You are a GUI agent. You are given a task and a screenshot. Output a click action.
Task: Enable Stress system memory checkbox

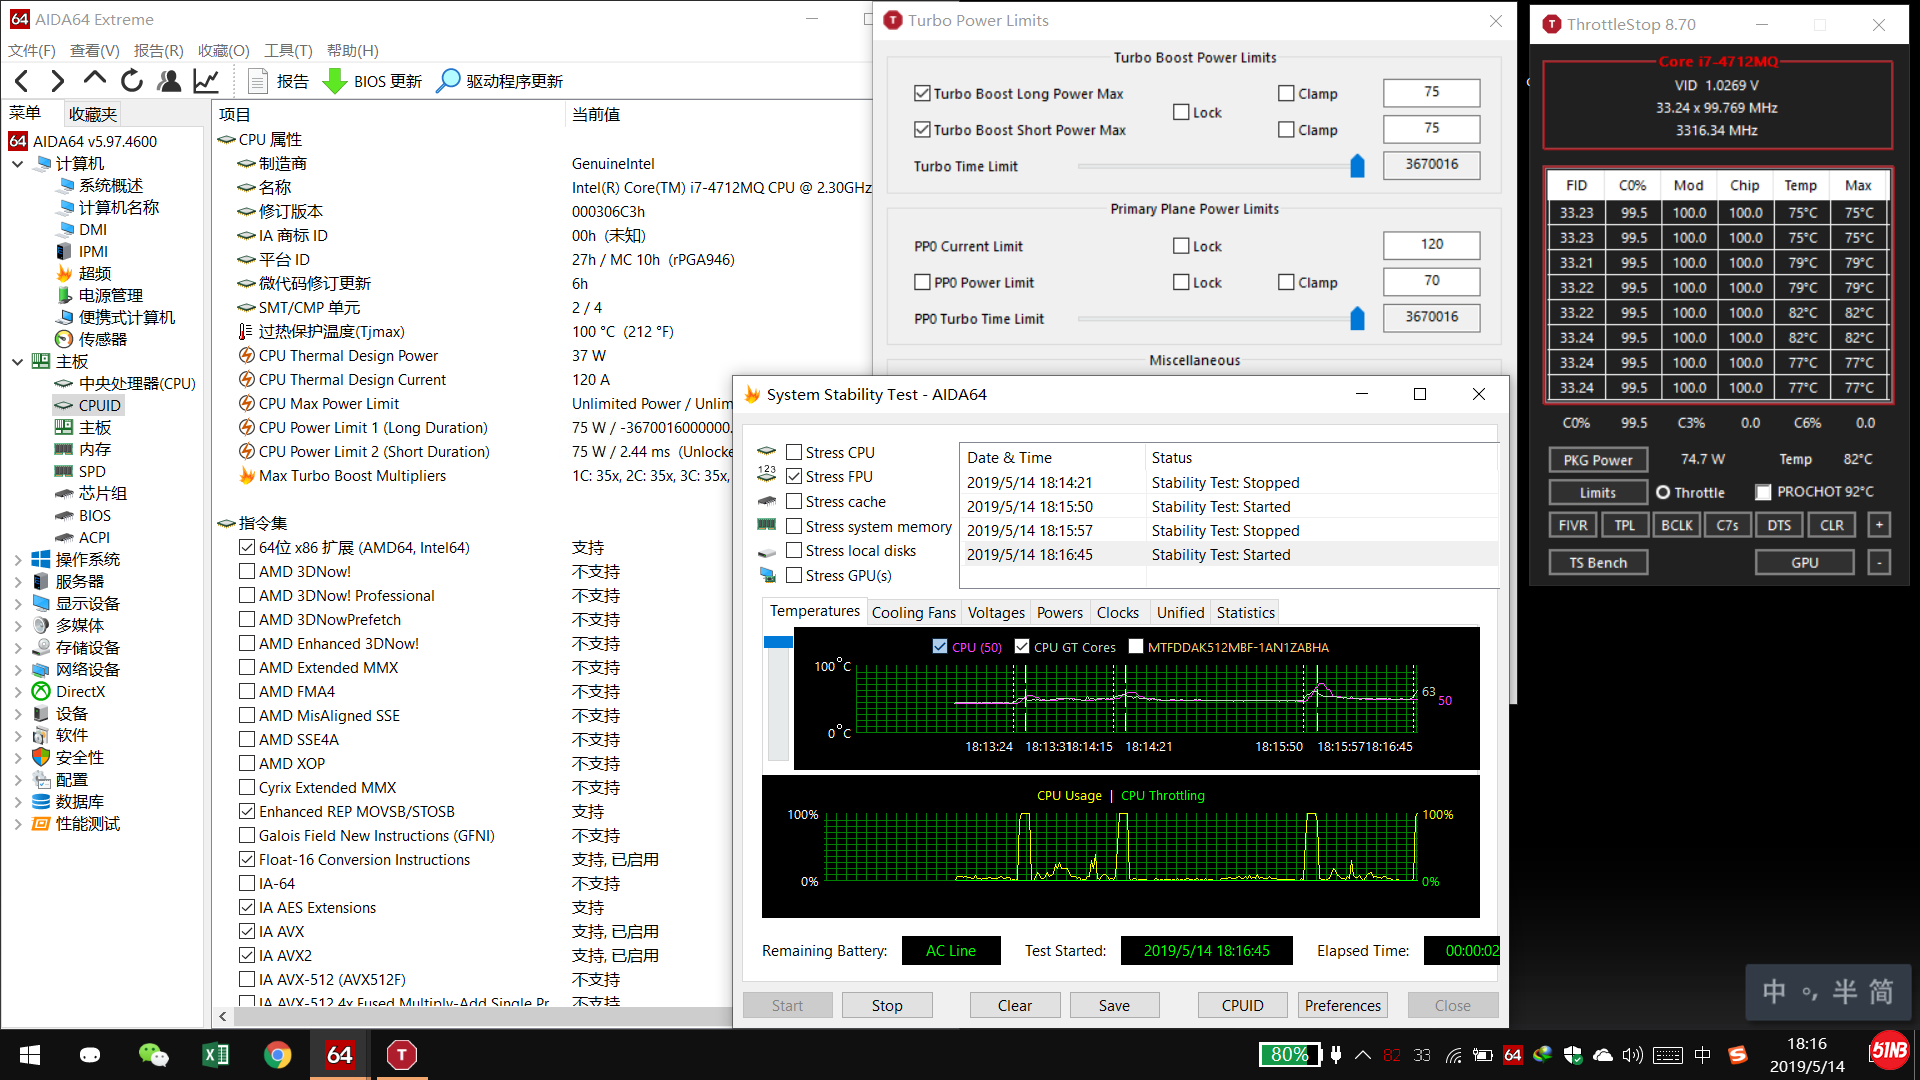pos(794,526)
